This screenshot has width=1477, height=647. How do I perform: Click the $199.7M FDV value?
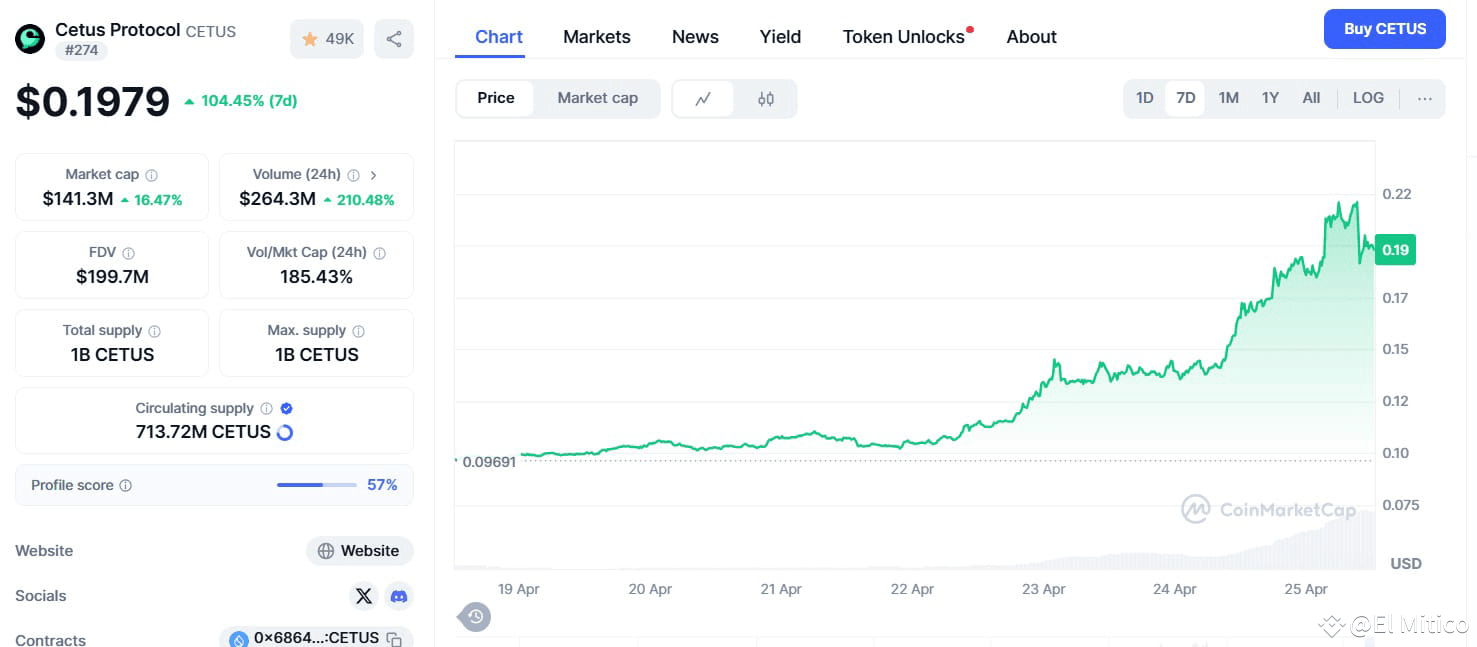click(x=112, y=277)
